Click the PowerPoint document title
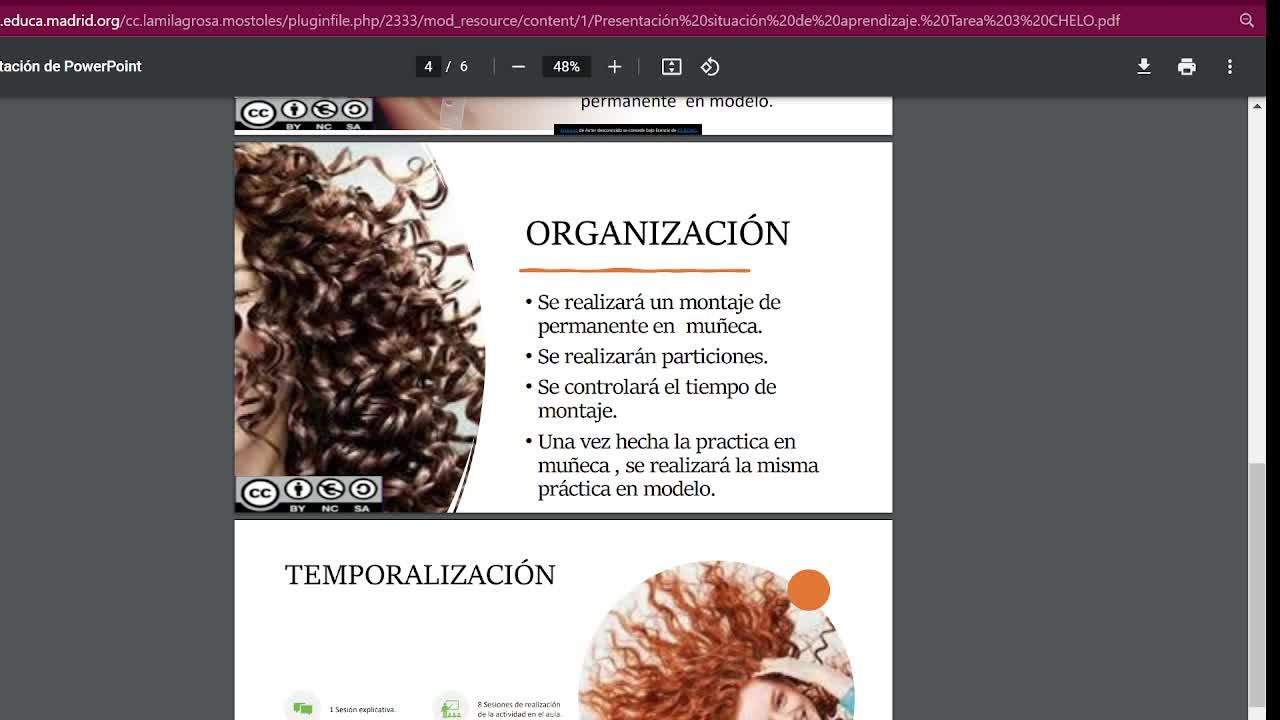The height and width of the screenshot is (720, 1280). (x=71, y=66)
